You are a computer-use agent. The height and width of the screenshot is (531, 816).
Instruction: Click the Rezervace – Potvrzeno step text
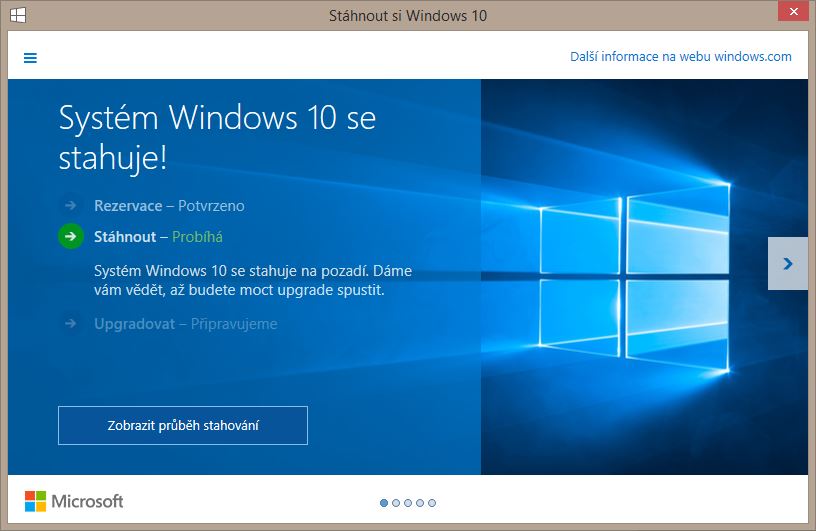pyautogui.click(x=169, y=206)
